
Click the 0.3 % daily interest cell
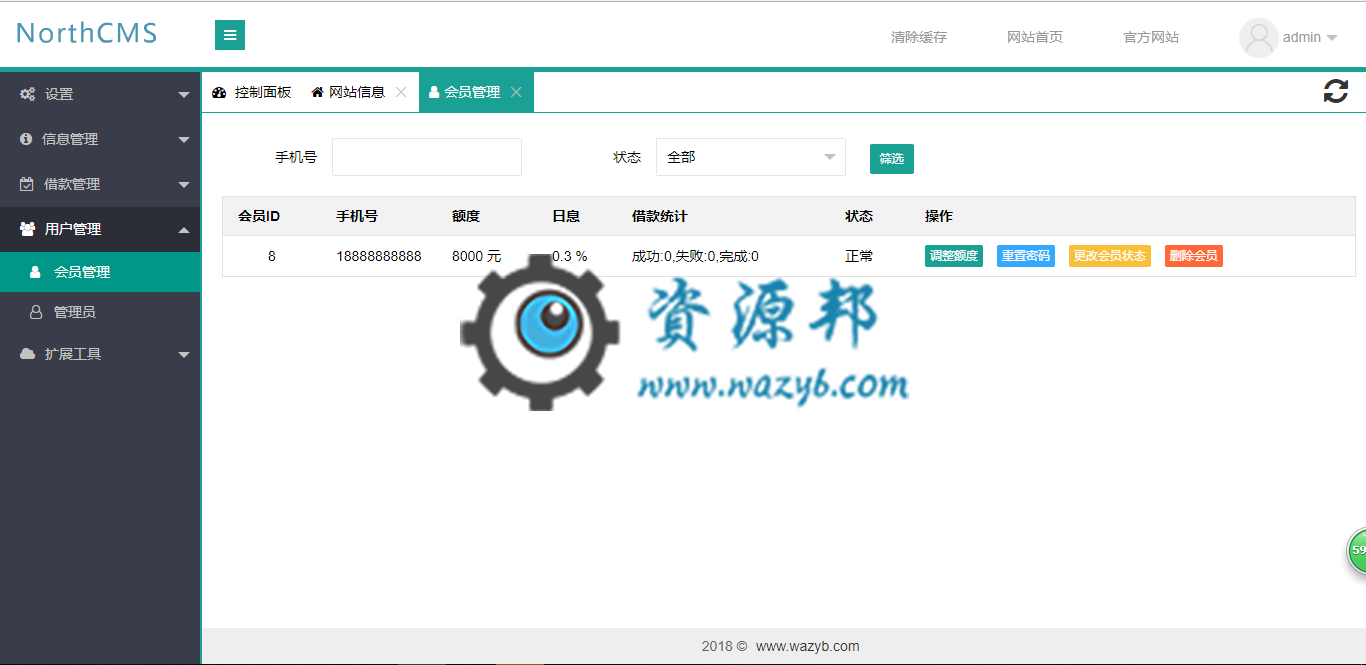[570, 256]
